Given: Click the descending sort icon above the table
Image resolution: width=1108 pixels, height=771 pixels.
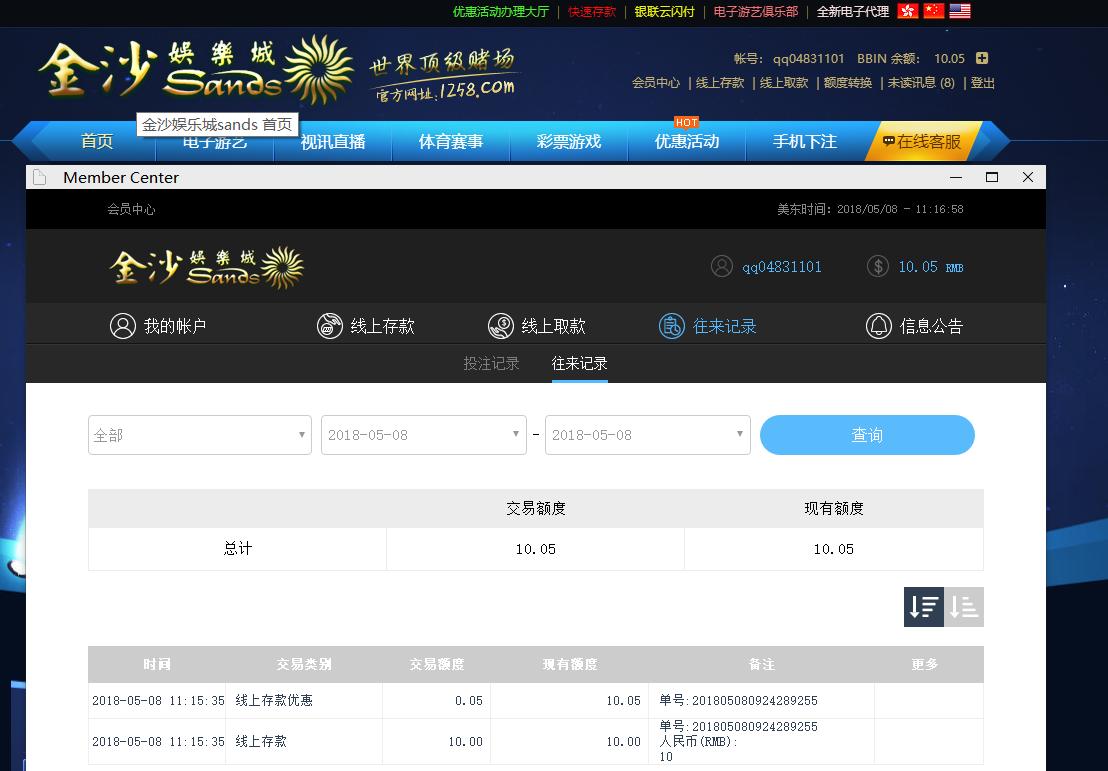Looking at the screenshot, I should (x=923, y=606).
